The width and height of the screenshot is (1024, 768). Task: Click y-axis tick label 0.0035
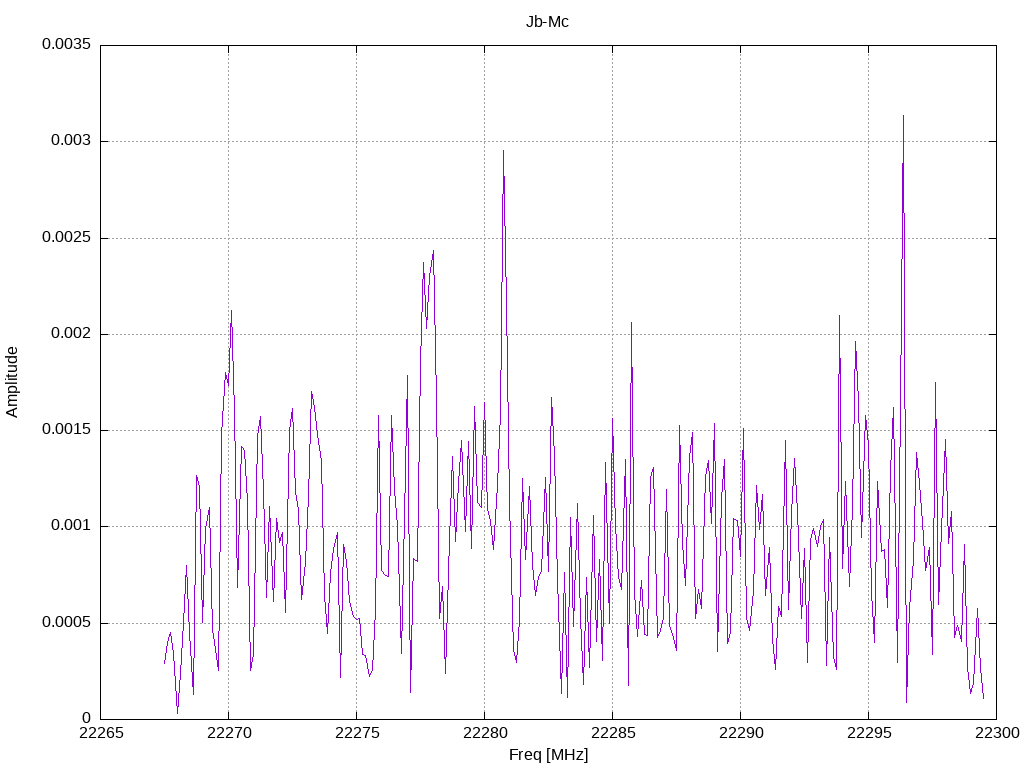(67, 44)
